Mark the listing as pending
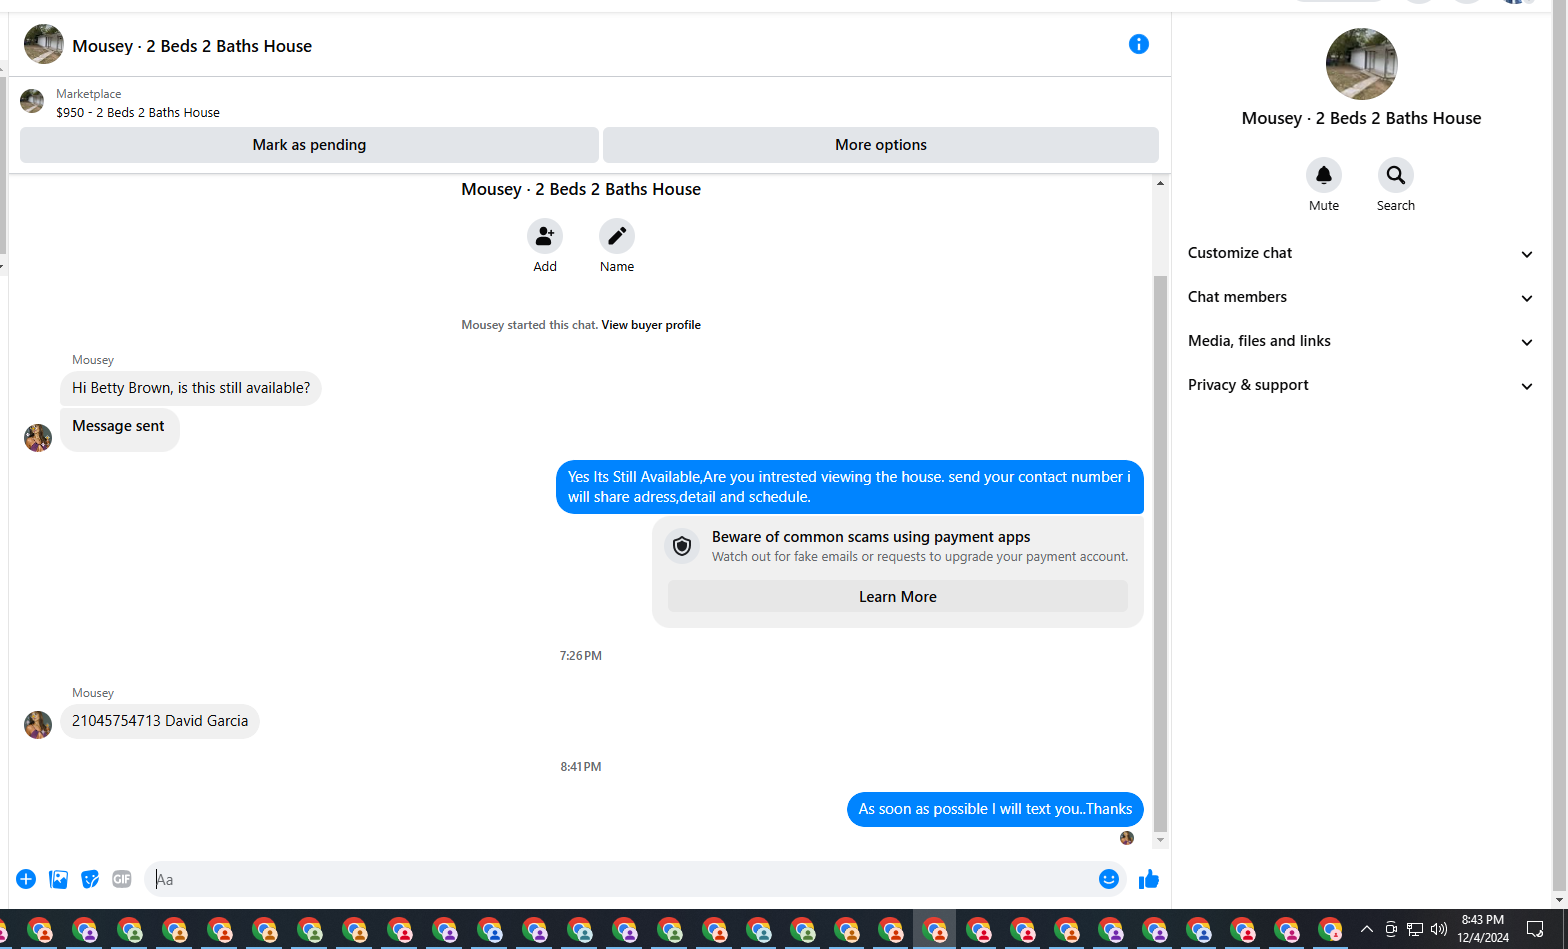The image size is (1568, 949). coord(309,145)
